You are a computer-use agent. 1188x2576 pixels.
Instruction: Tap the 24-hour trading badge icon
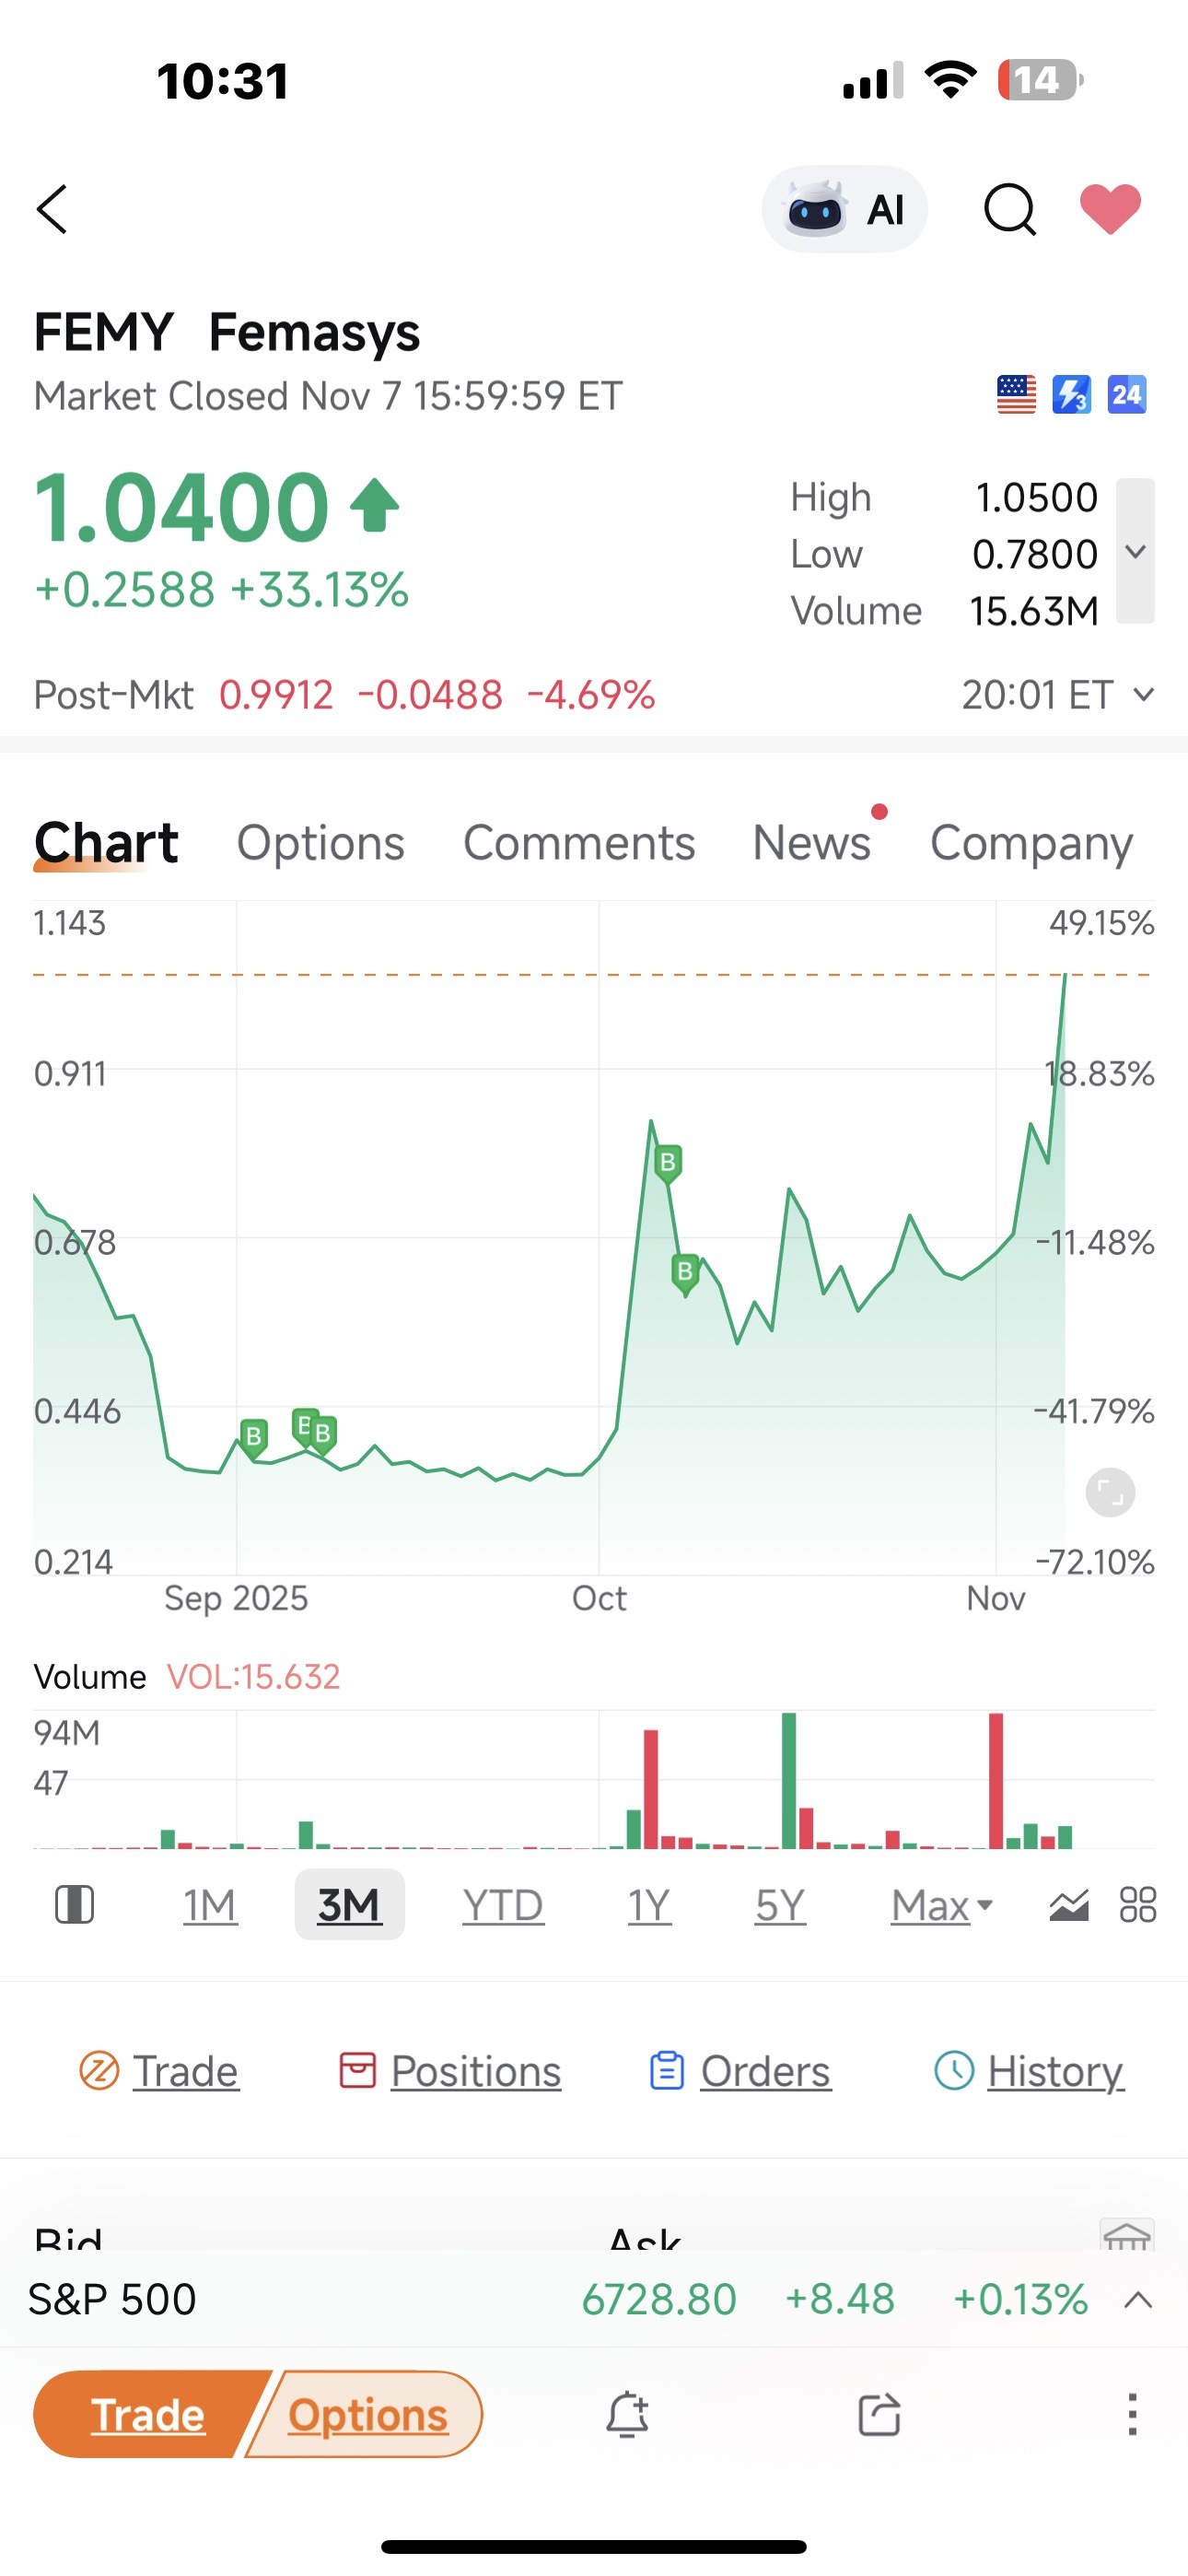pyautogui.click(x=1127, y=395)
